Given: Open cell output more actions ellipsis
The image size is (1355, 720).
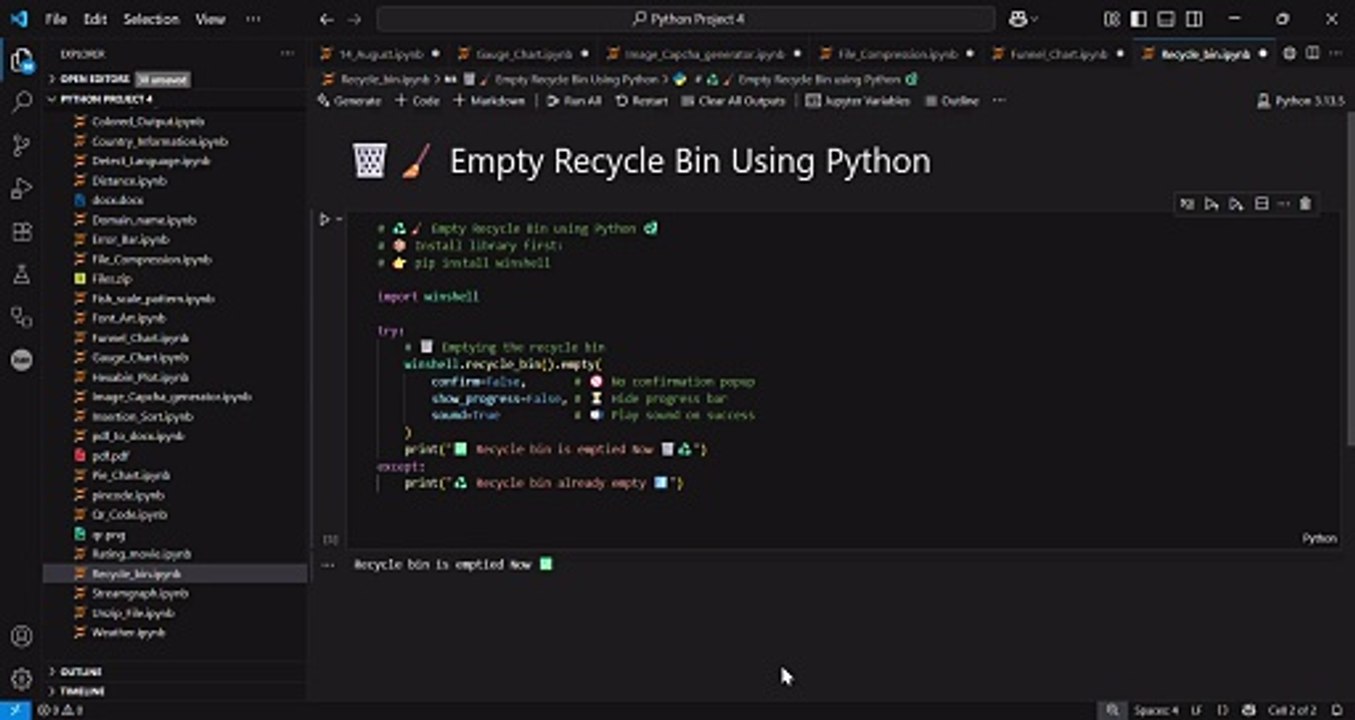Looking at the screenshot, I should pos(327,565).
